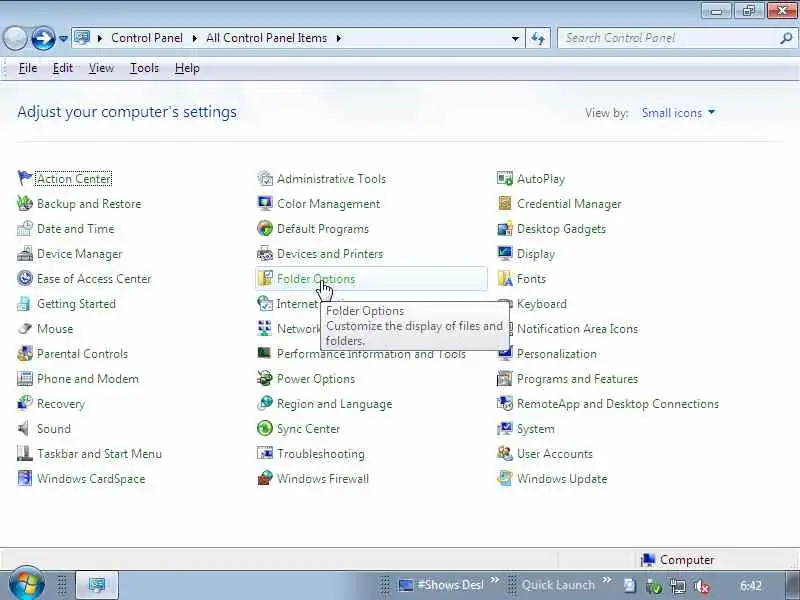Open the Display settings link
The width and height of the screenshot is (800, 600).
pyautogui.click(x=536, y=254)
